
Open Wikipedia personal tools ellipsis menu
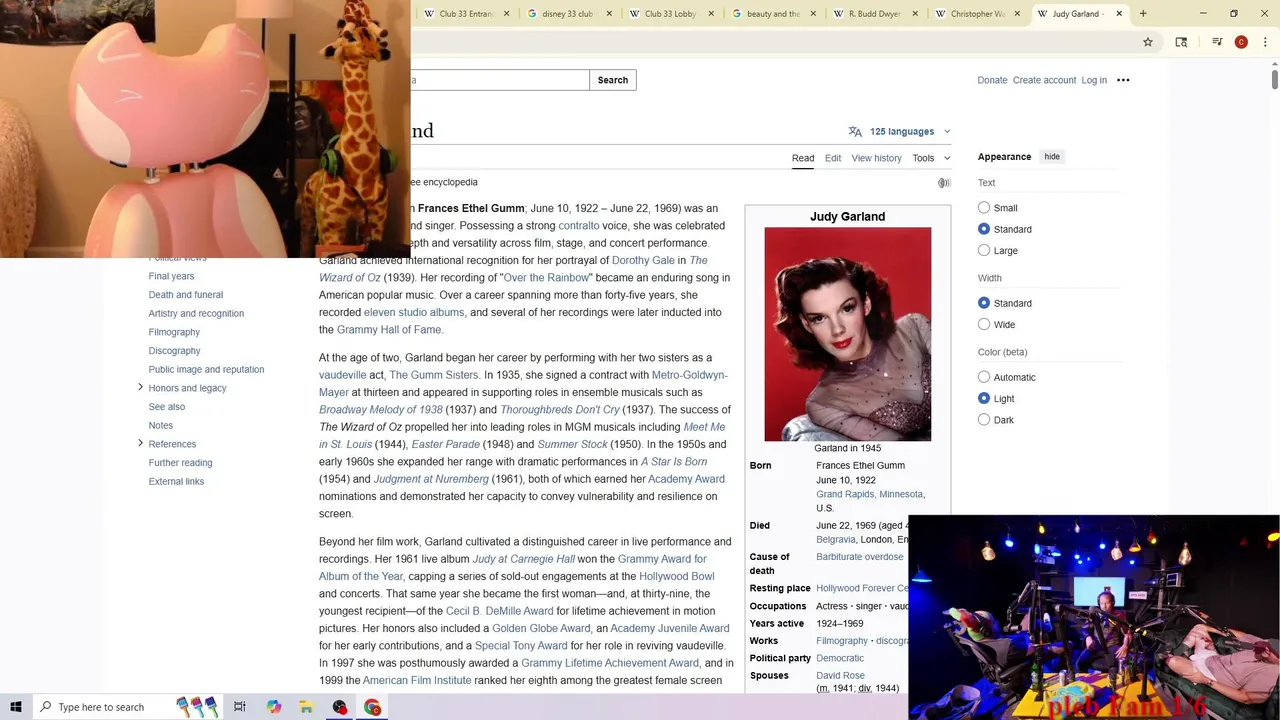1123,80
